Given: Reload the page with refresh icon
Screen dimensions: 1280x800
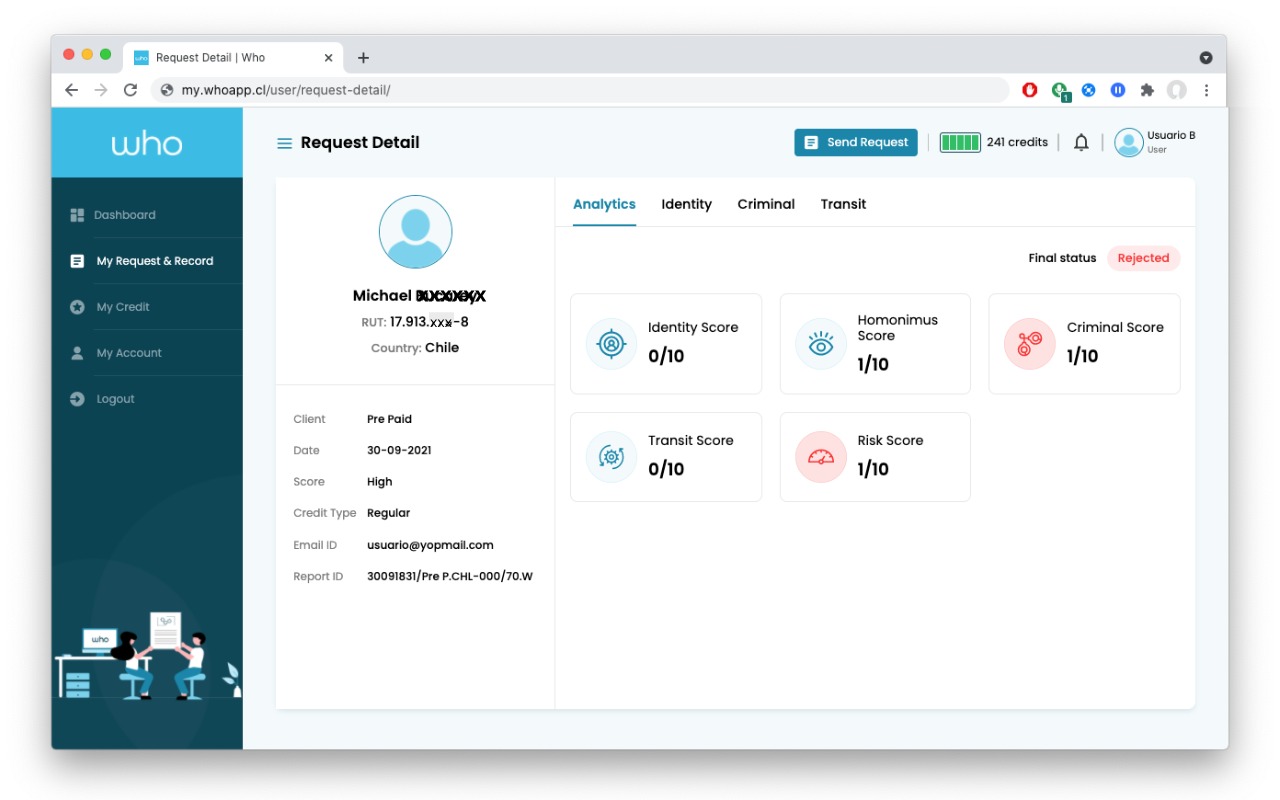Looking at the screenshot, I should tap(130, 90).
